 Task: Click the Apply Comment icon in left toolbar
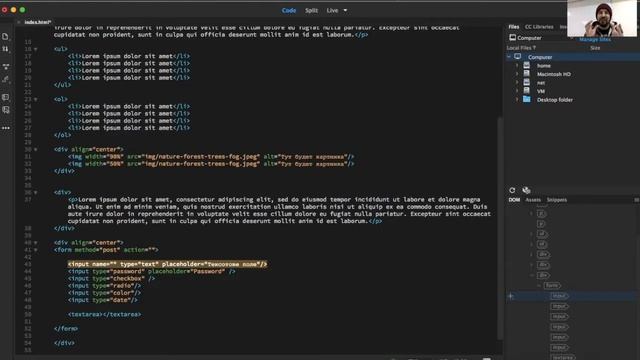(x=6, y=97)
